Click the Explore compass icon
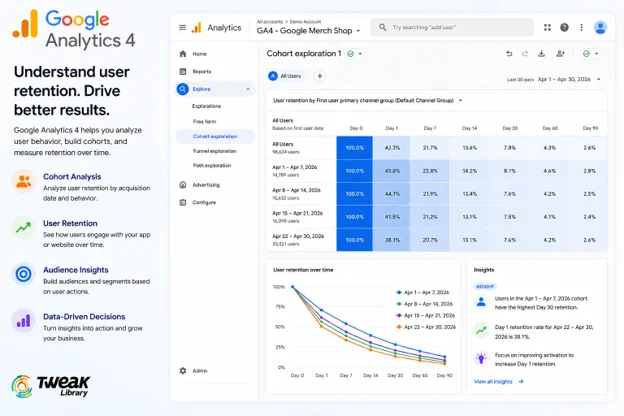The width and height of the screenshot is (624, 416). (x=183, y=89)
